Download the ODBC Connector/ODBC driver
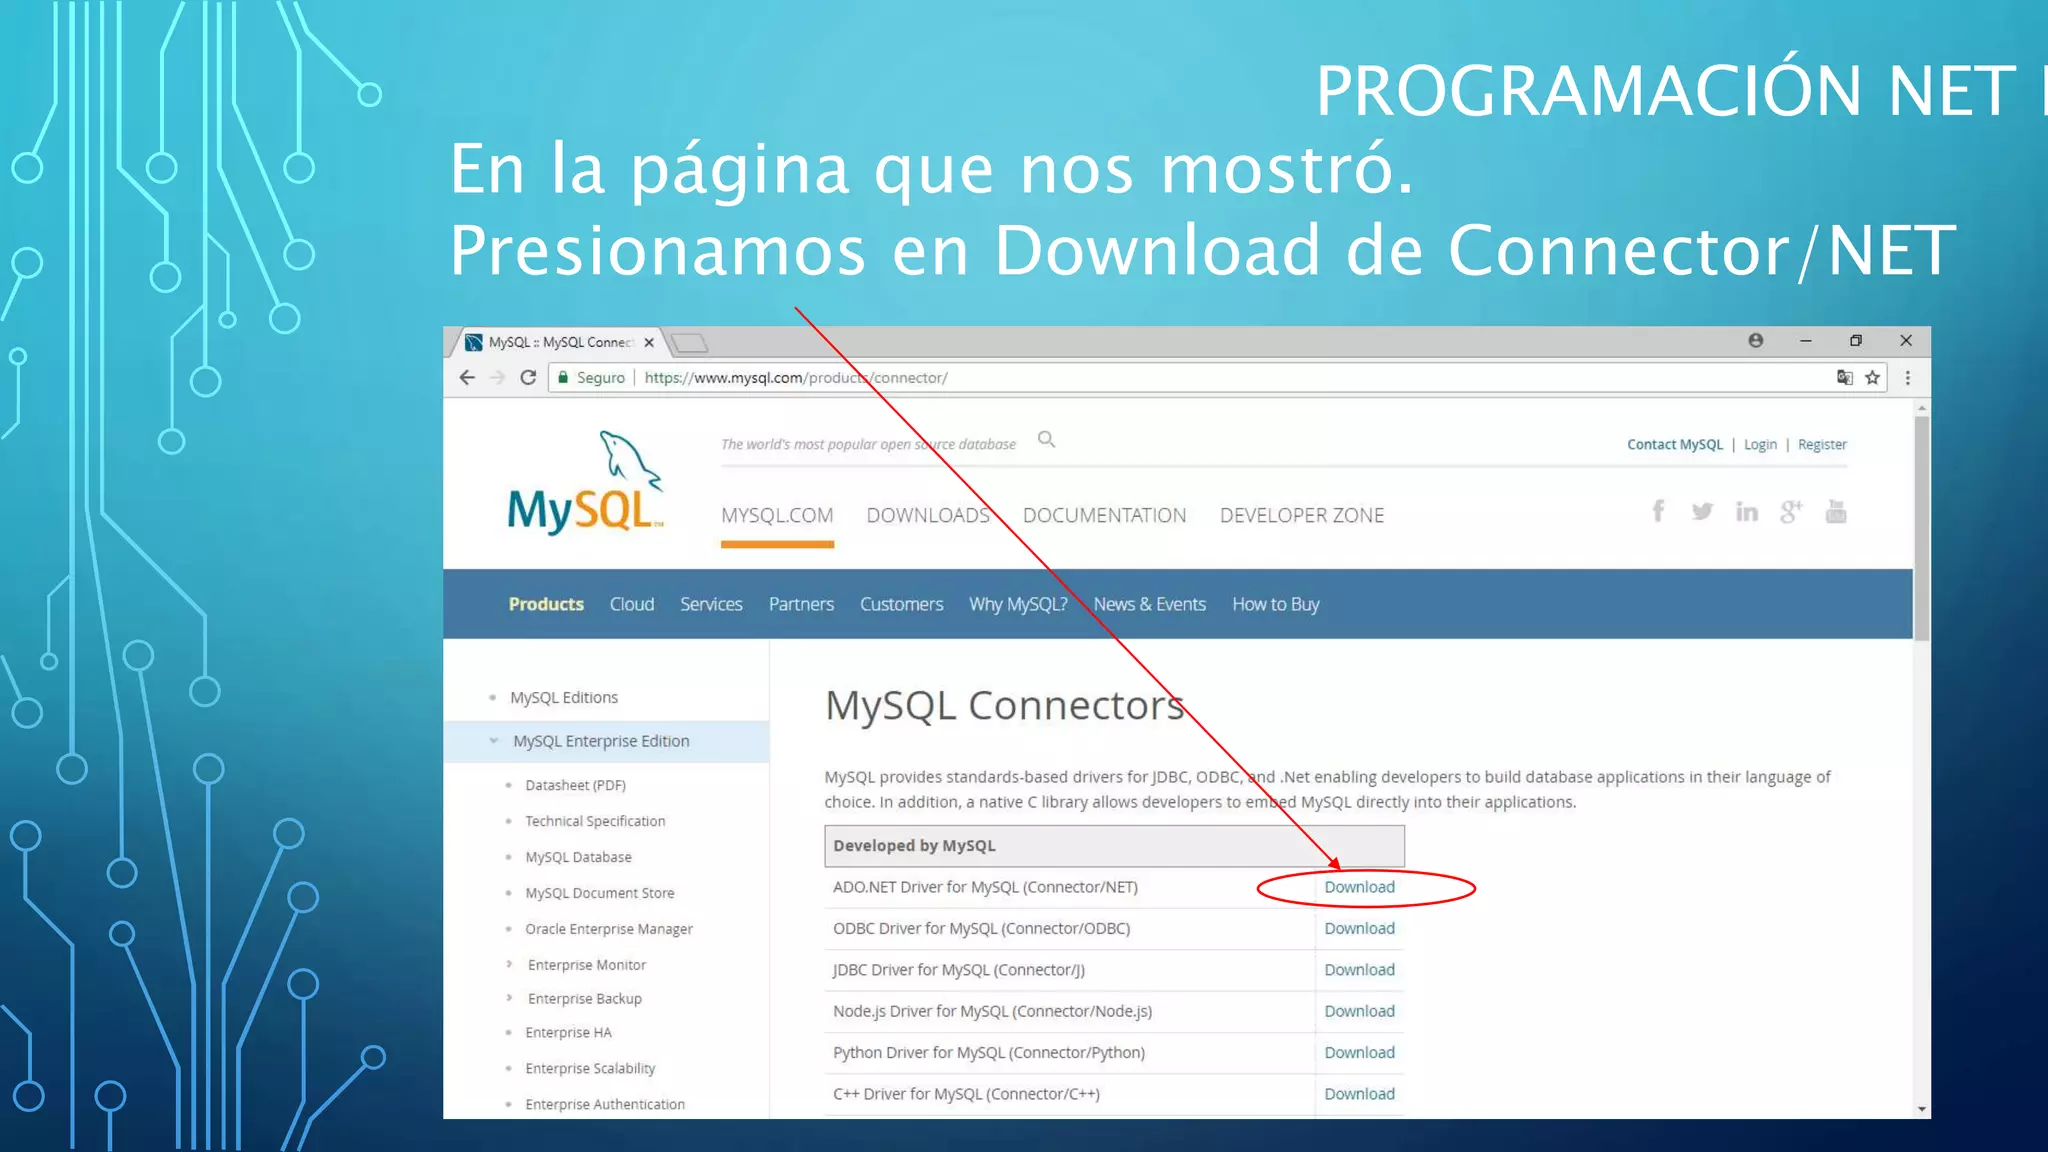 click(1359, 928)
